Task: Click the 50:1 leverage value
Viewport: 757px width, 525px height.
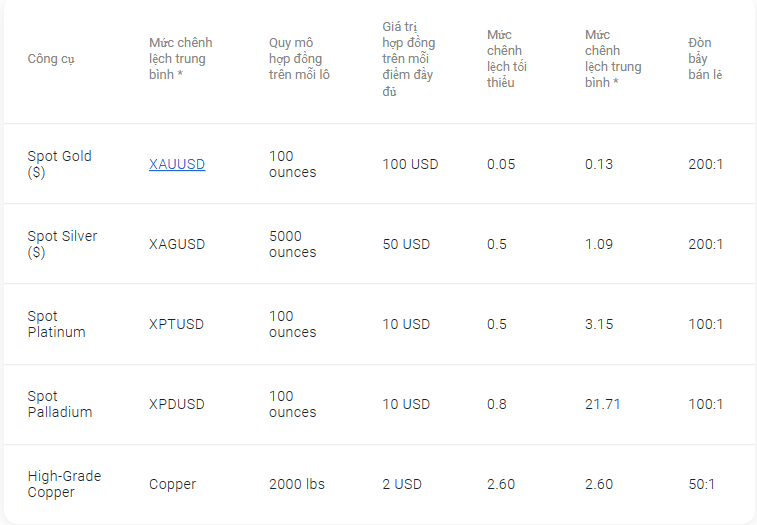Action: pyautogui.click(x=701, y=484)
